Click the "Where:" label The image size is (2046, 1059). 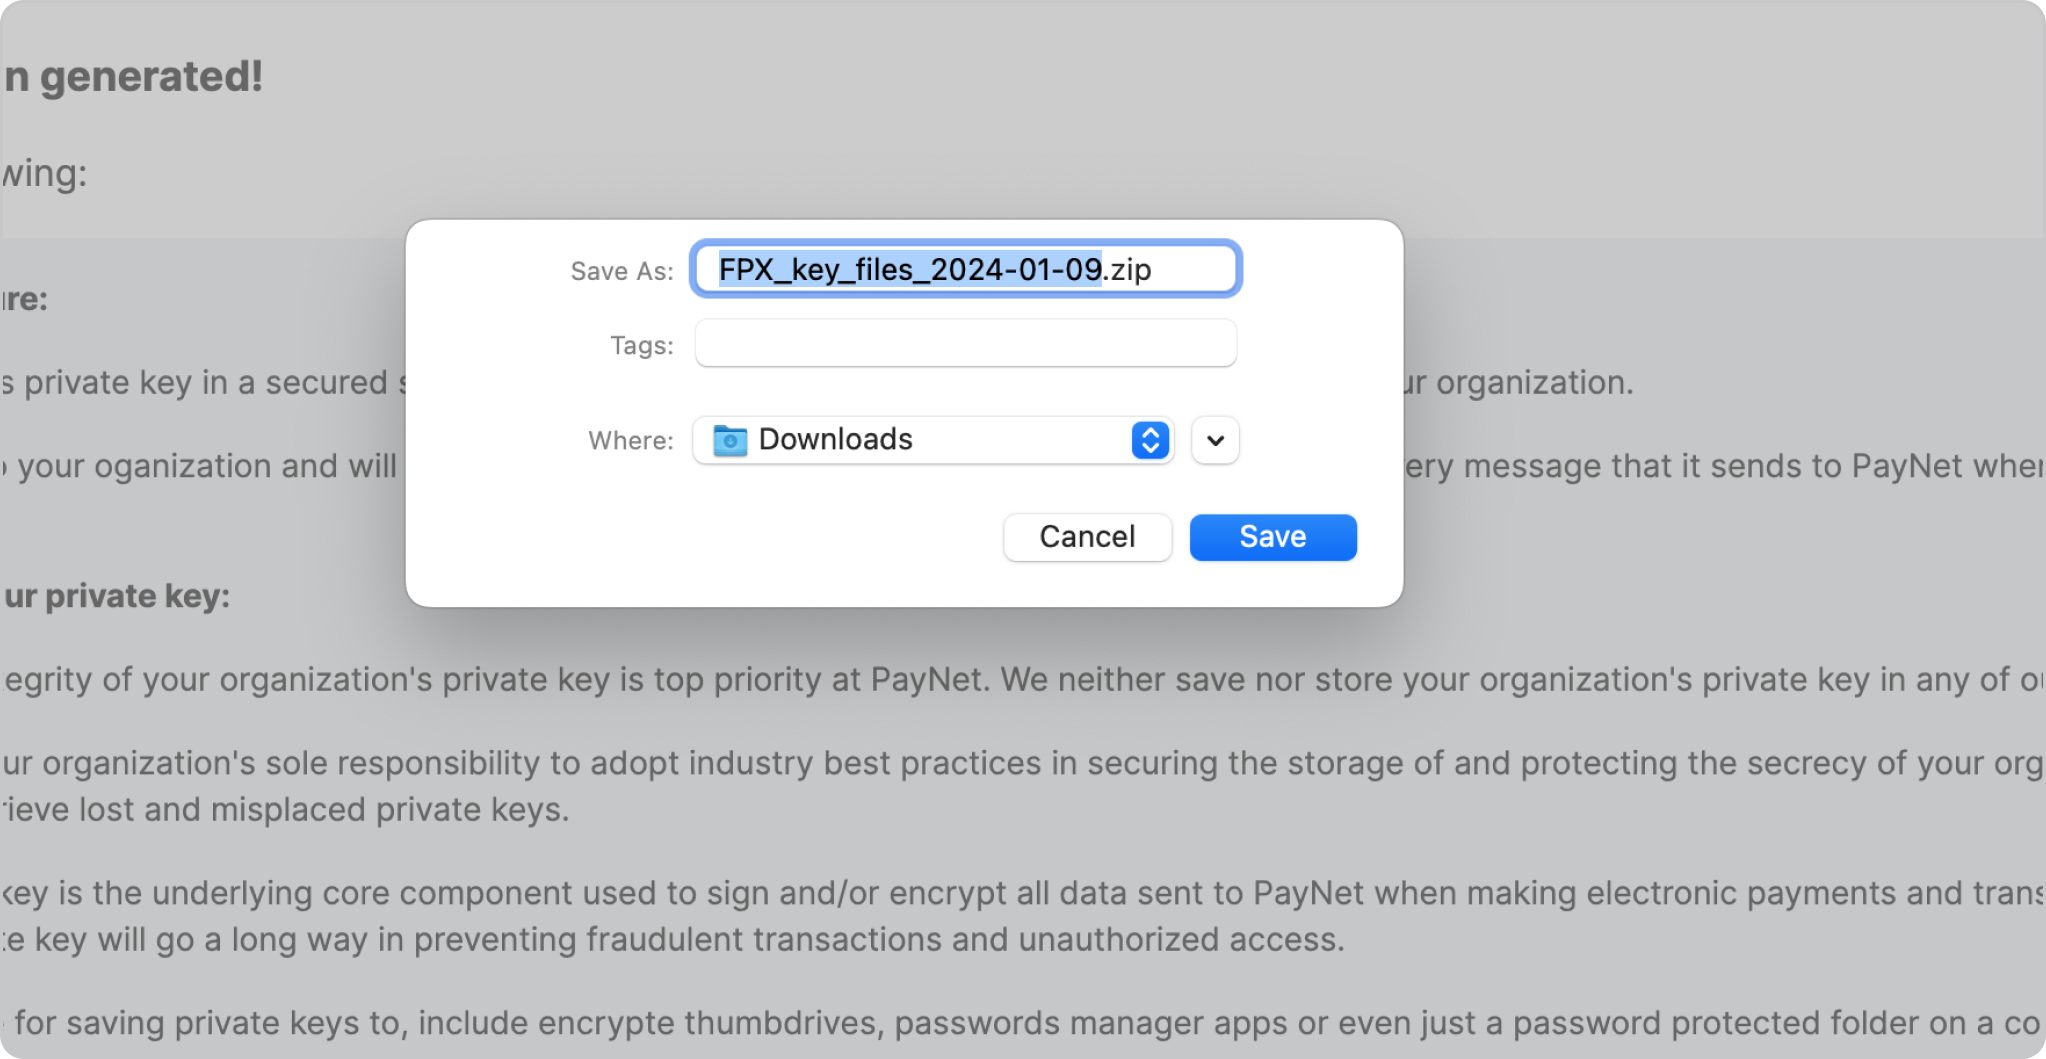pos(631,441)
